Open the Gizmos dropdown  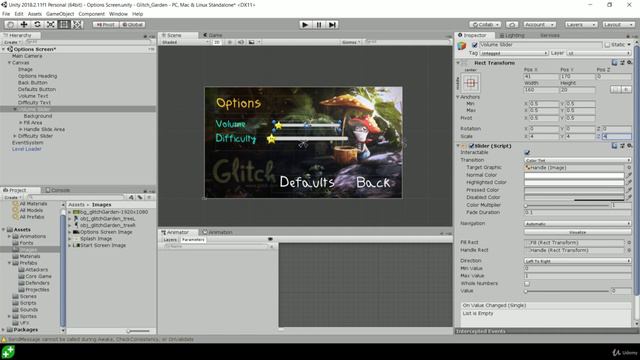point(351,42)
